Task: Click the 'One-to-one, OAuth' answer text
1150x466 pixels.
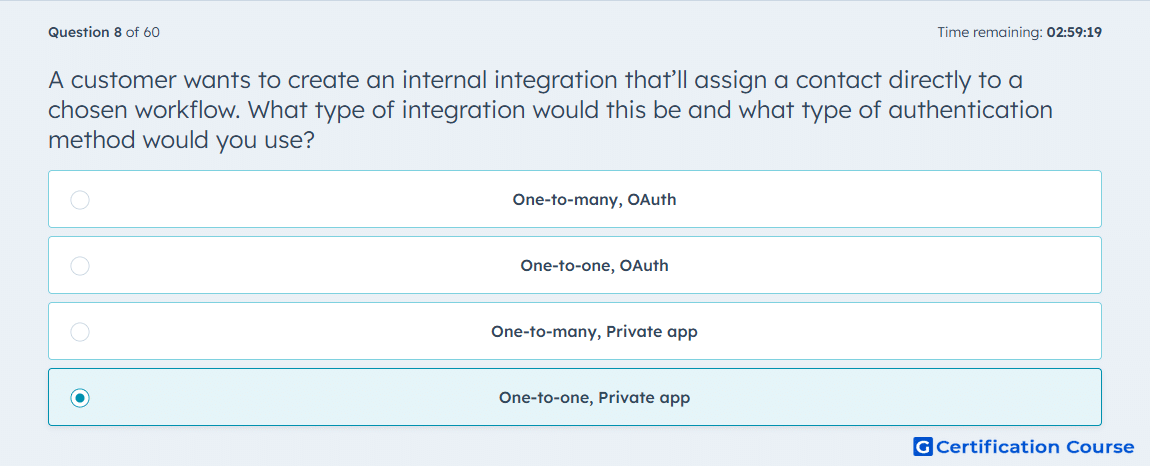Action: 594,266
